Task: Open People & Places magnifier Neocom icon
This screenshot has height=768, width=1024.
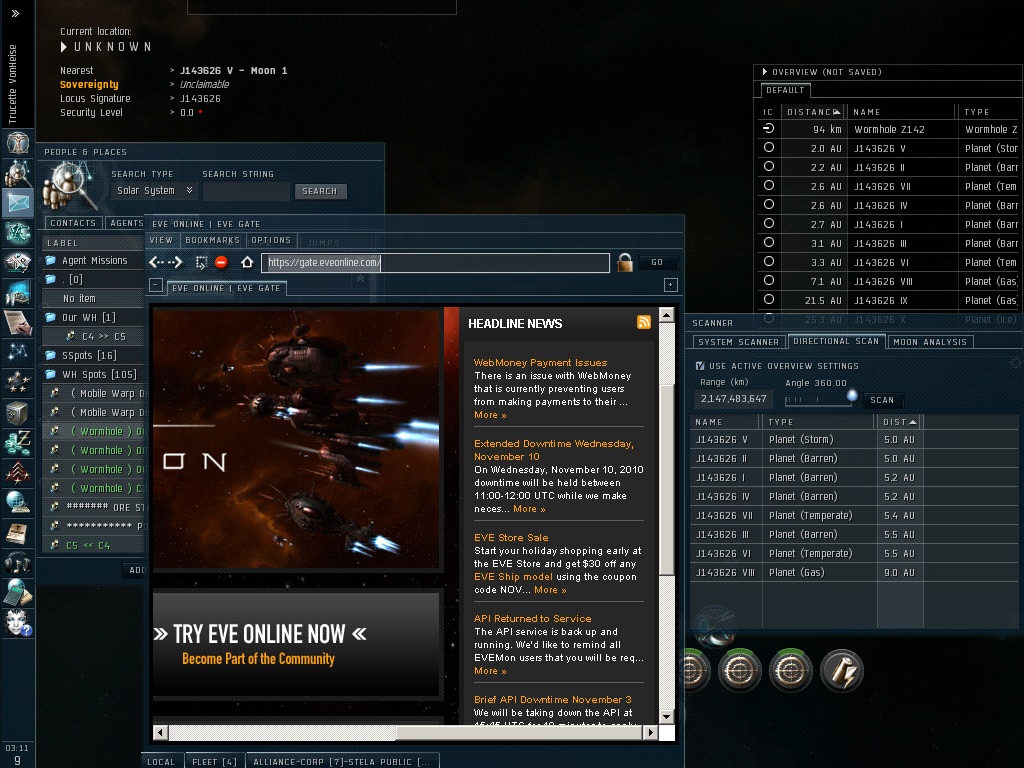Action: (x=18, y=174)
